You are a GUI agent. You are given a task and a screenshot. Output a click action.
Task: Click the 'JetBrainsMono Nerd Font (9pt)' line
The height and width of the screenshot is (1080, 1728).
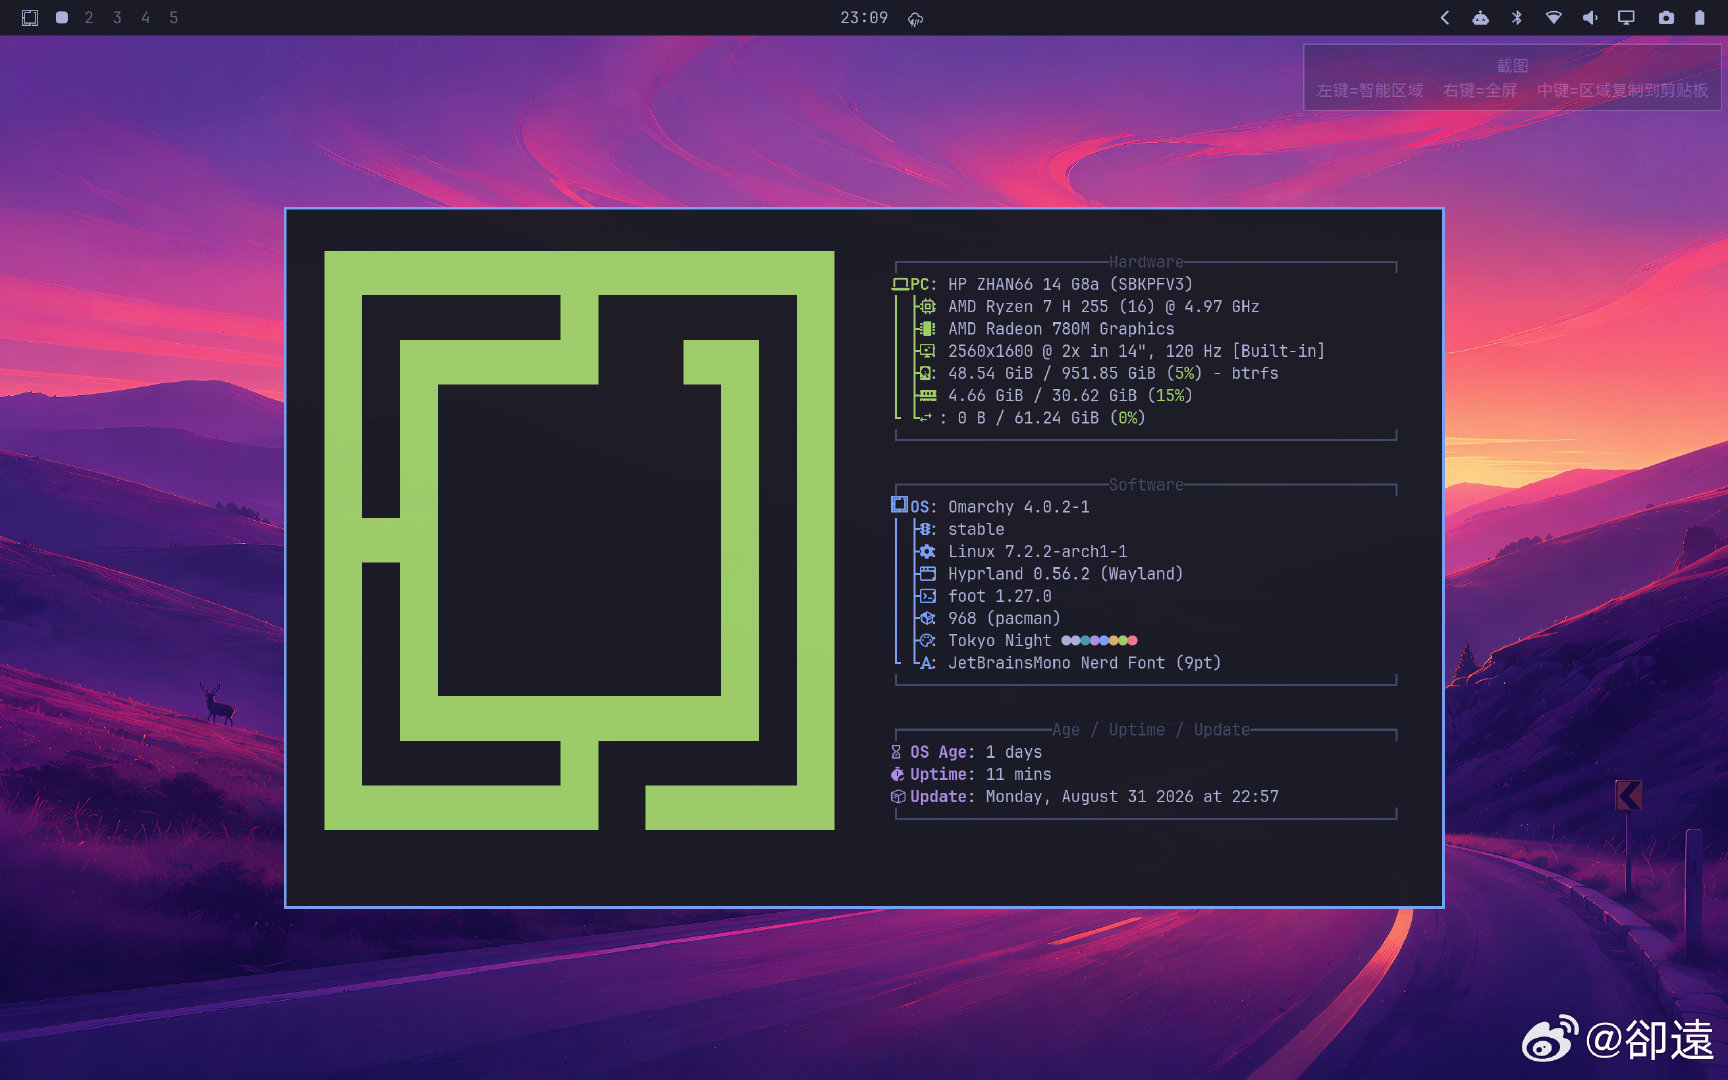coord(1070,663)
